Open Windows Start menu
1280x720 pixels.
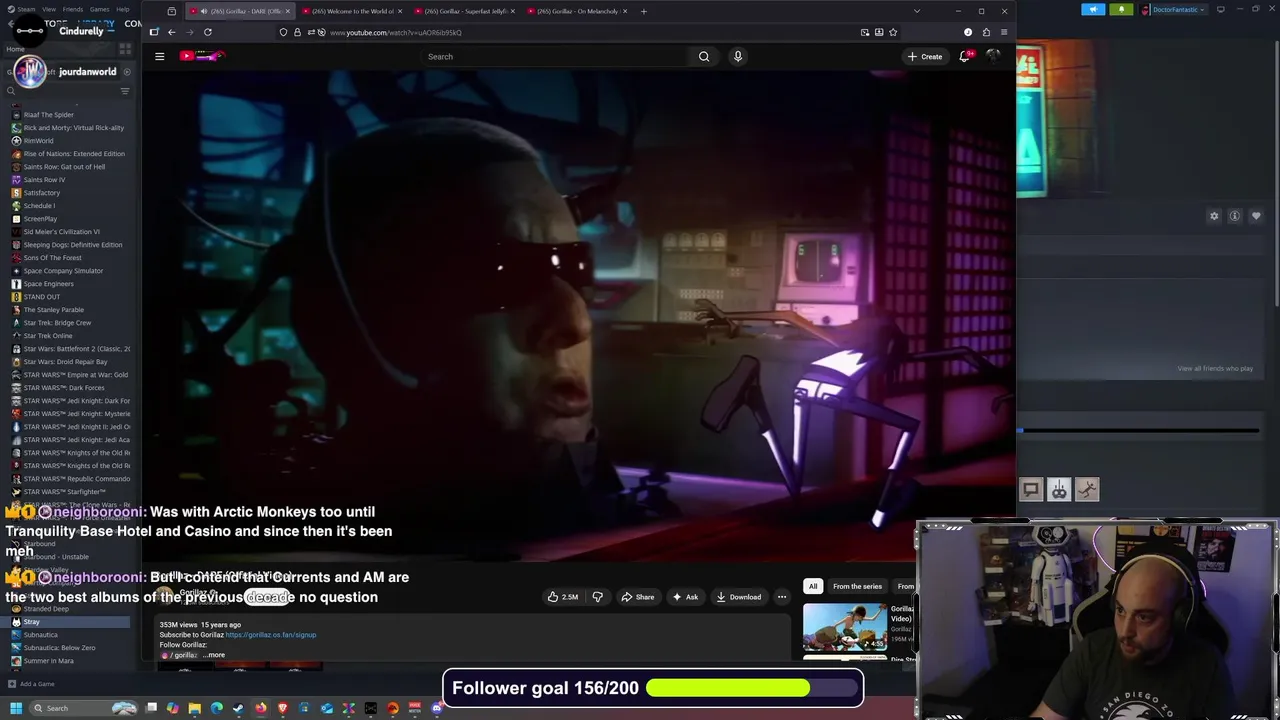[15, 708]
